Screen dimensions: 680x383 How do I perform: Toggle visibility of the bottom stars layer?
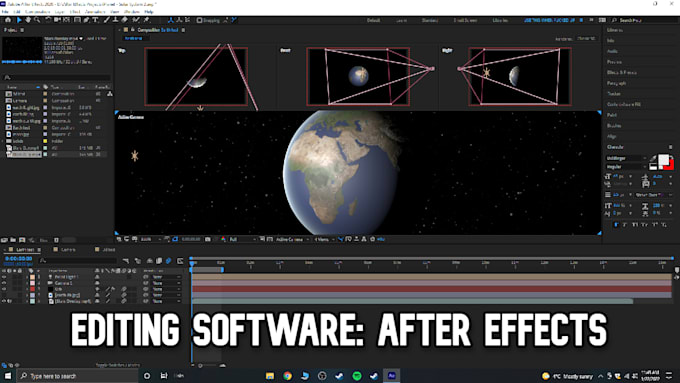point(4,301)
